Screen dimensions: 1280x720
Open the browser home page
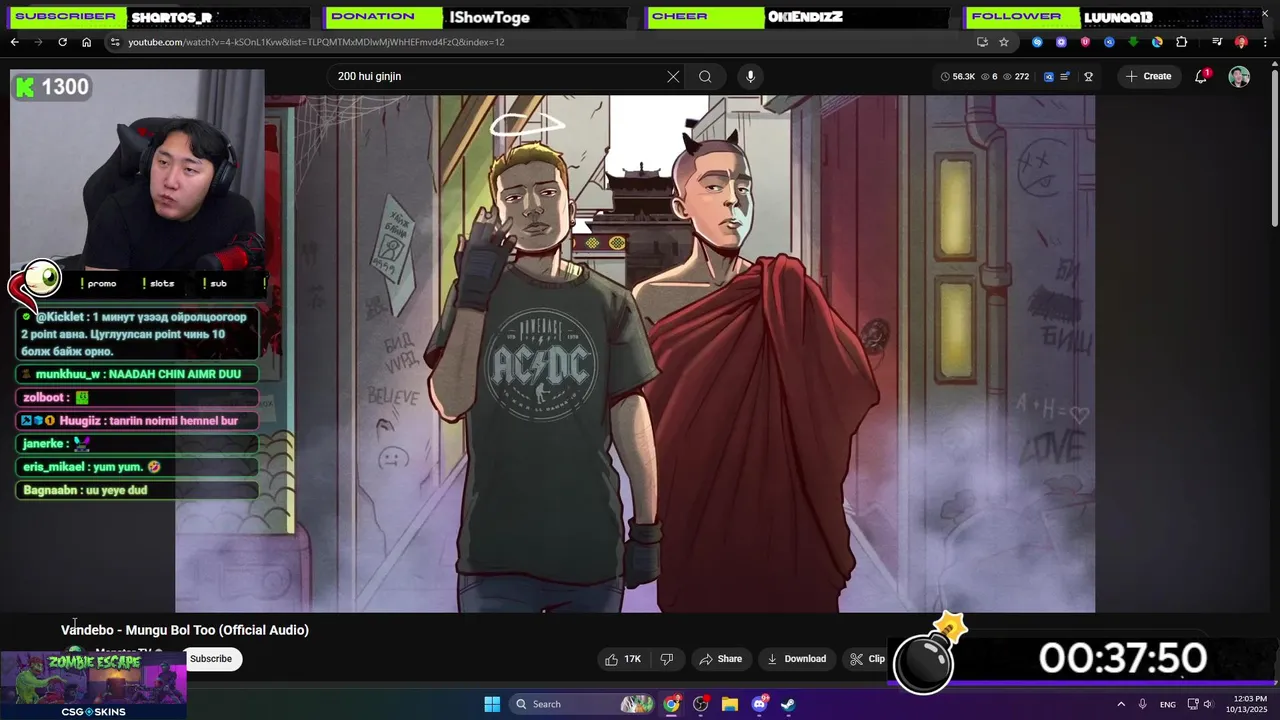(x=86, y=42)
